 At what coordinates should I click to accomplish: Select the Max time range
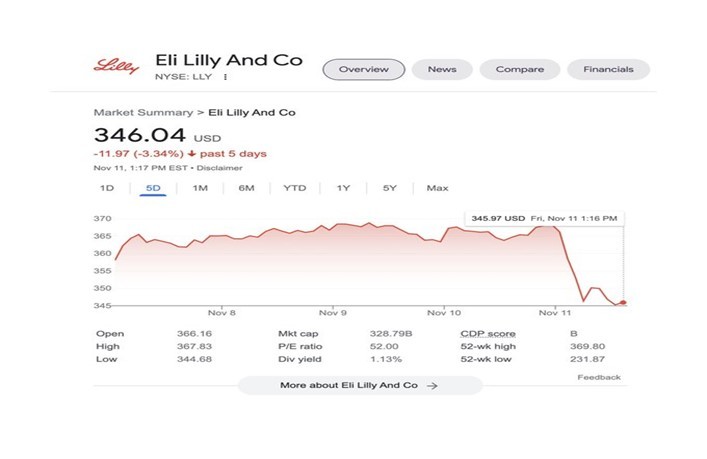click(437, 188)
